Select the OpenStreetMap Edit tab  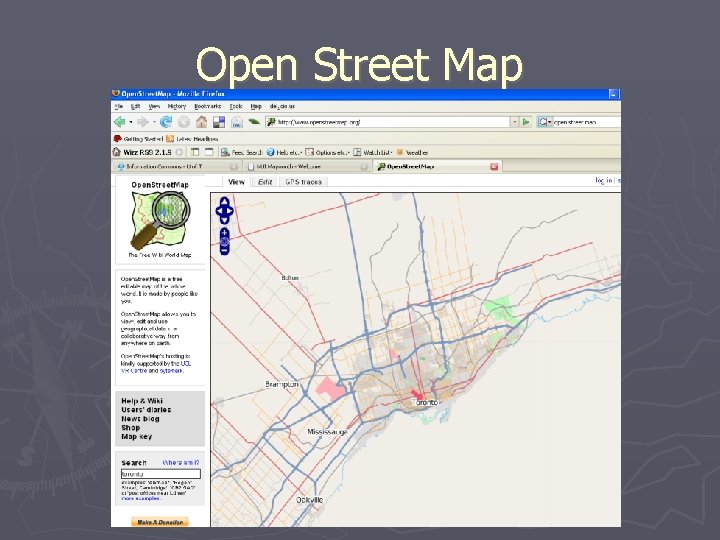pos(265,182)
